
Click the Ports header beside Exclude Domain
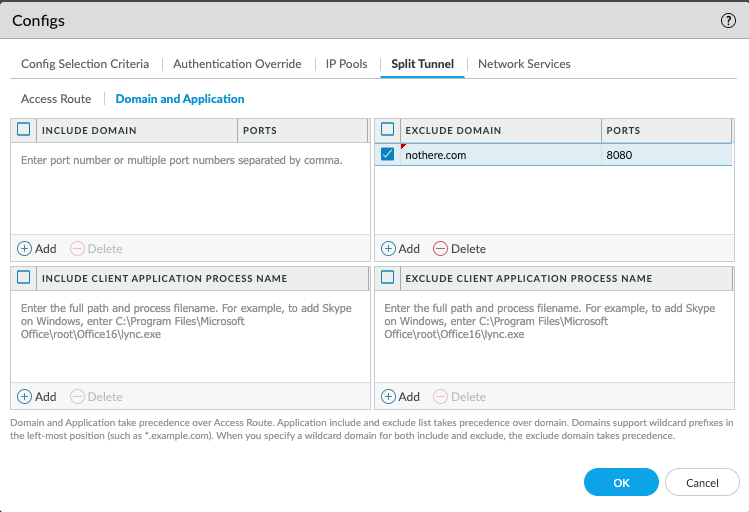click(x=666, y=130)
